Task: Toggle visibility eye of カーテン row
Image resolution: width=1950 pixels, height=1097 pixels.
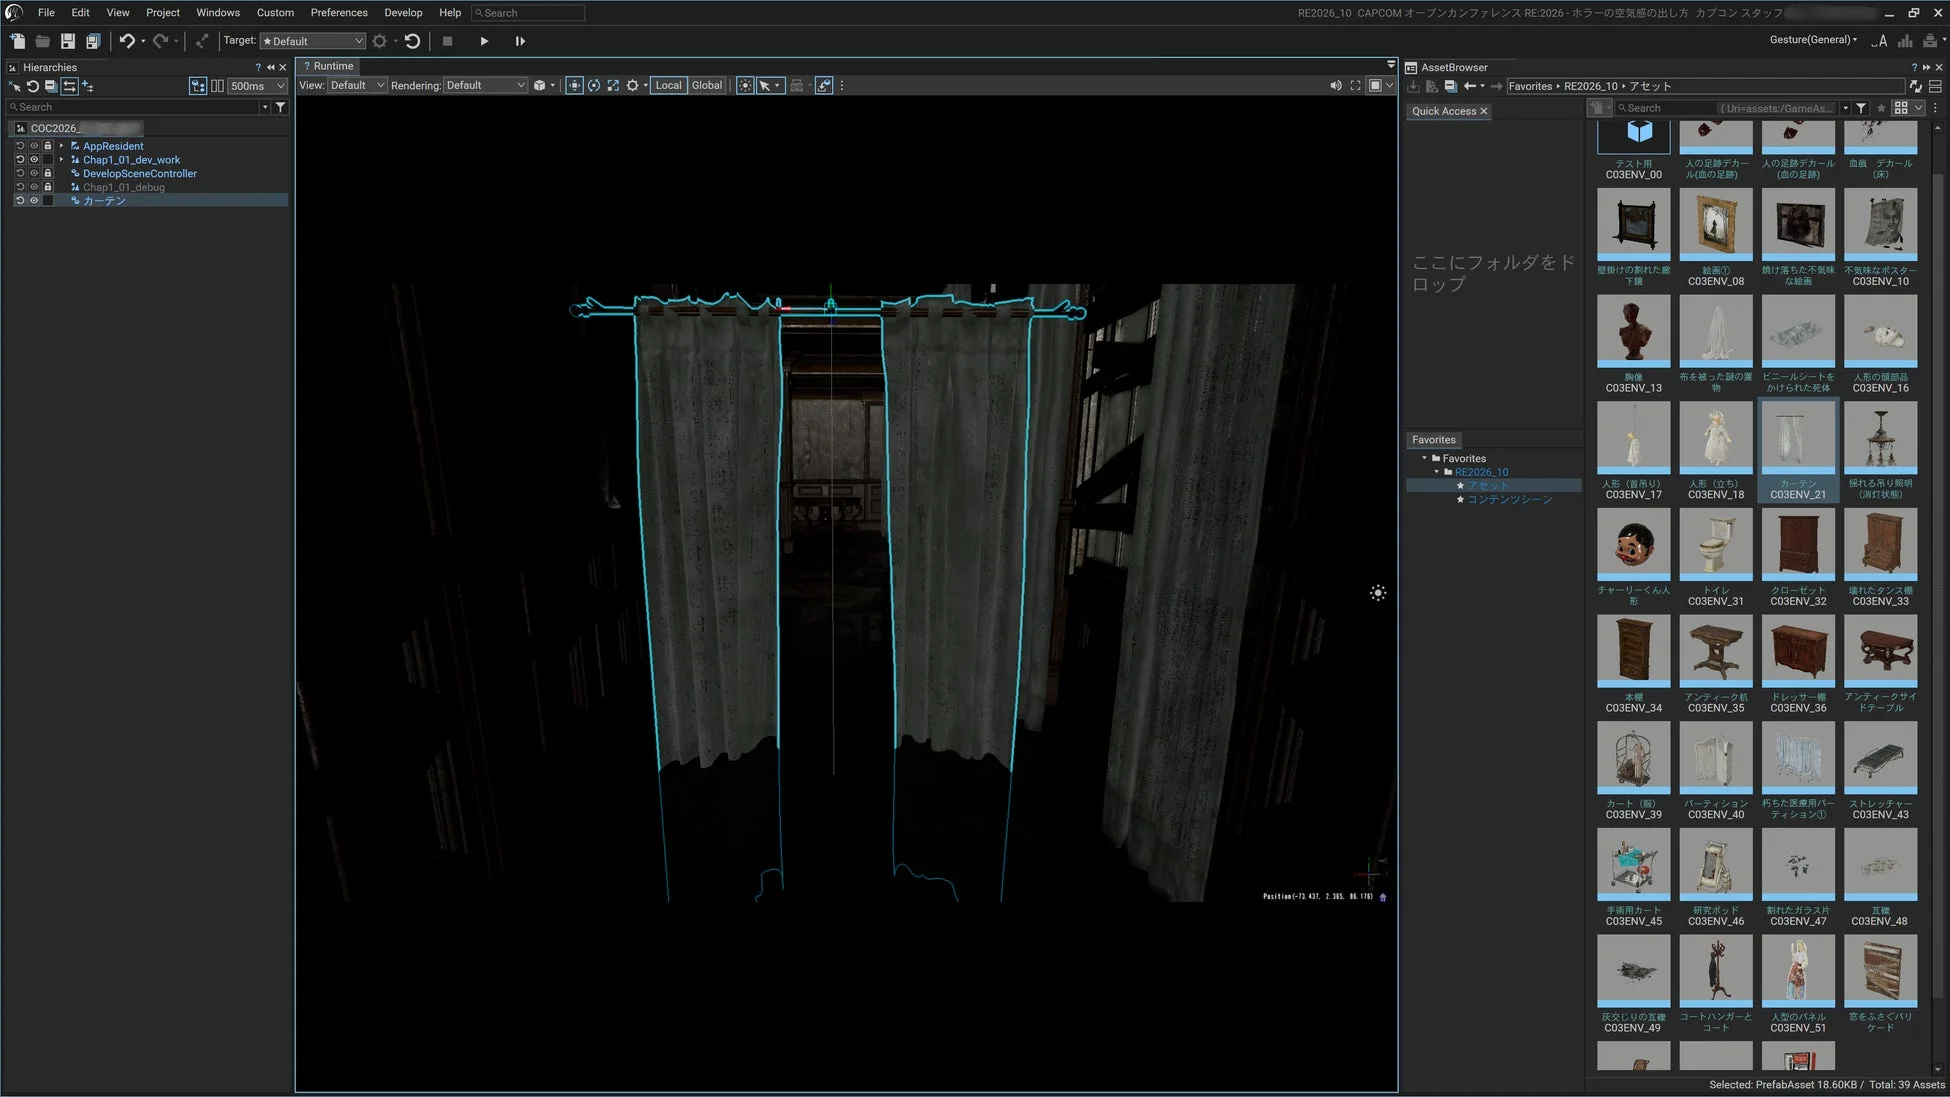Action: click(34, 201)
